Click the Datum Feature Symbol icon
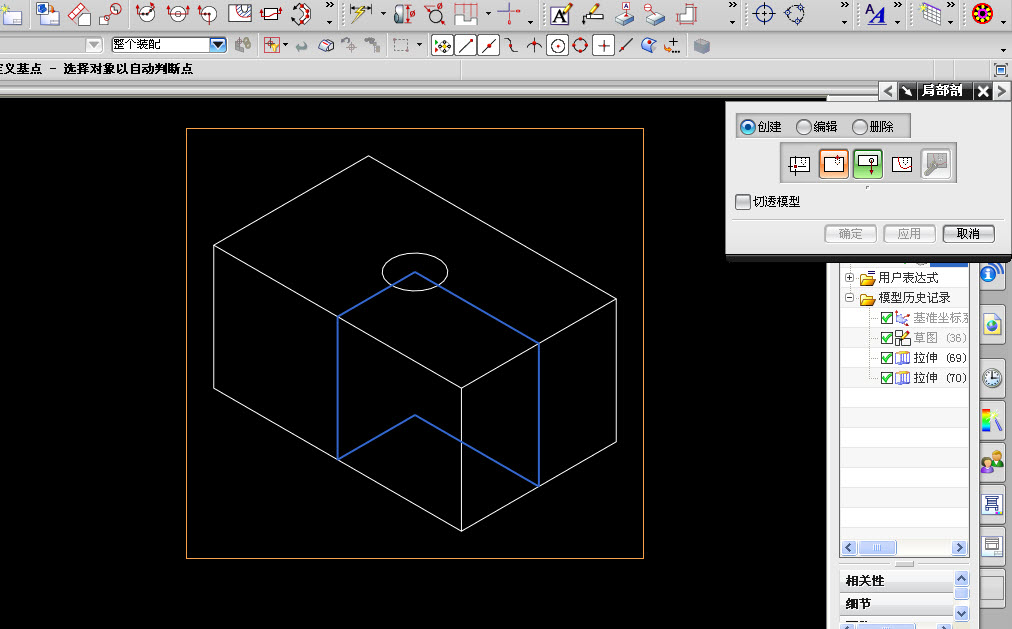This screenshot has width=1012, height=629. [x=624, y=14]
